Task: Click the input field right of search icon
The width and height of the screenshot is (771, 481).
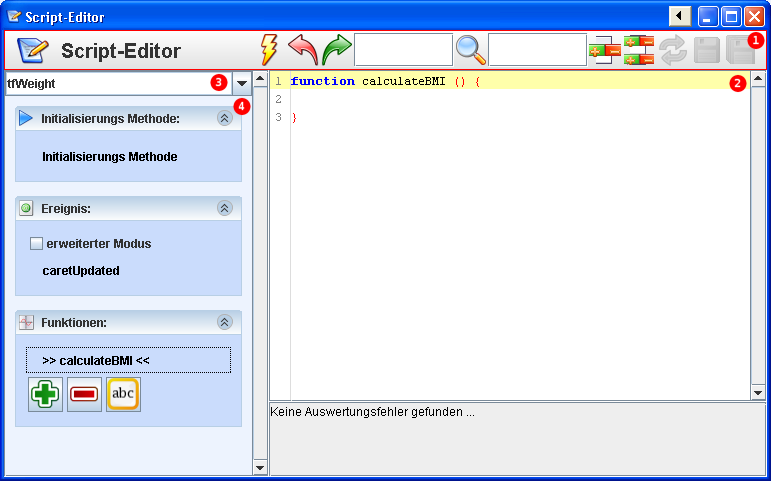Action: pyautogui.click(x=537, y=50)
